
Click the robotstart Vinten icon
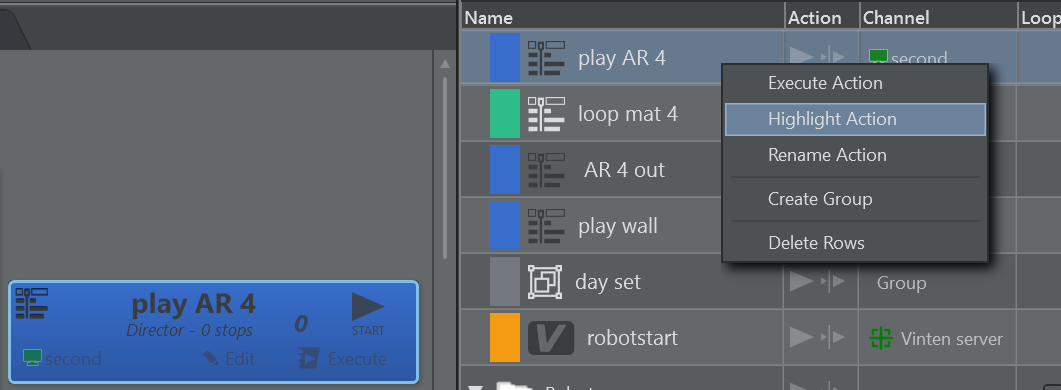(x=551, y=338)
